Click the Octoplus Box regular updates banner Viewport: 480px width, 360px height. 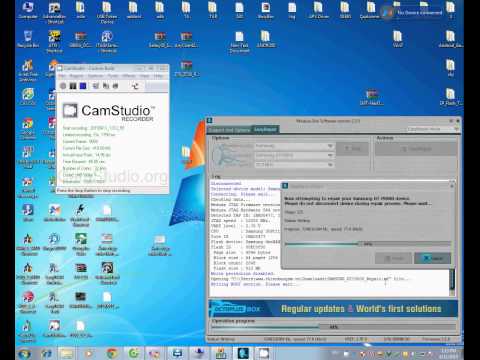(333, 309)
